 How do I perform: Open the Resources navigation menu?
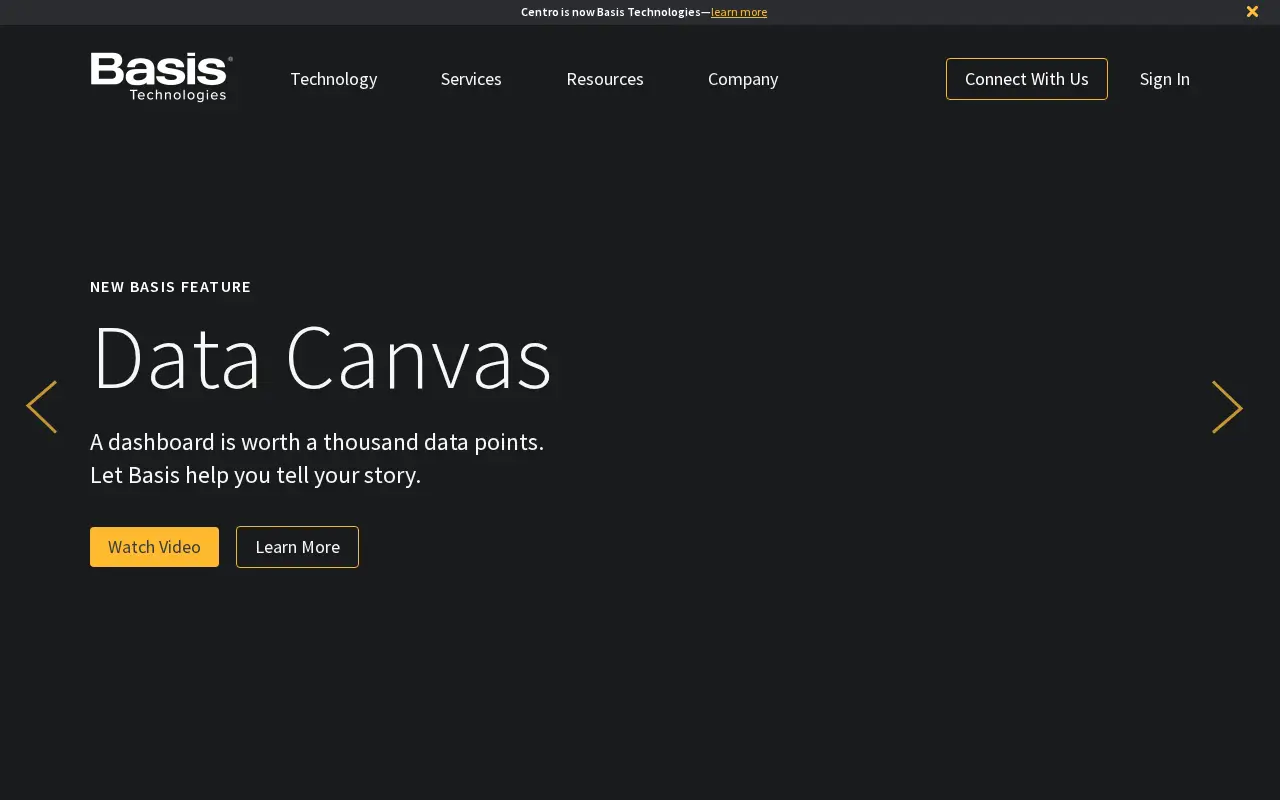point(605,79)
